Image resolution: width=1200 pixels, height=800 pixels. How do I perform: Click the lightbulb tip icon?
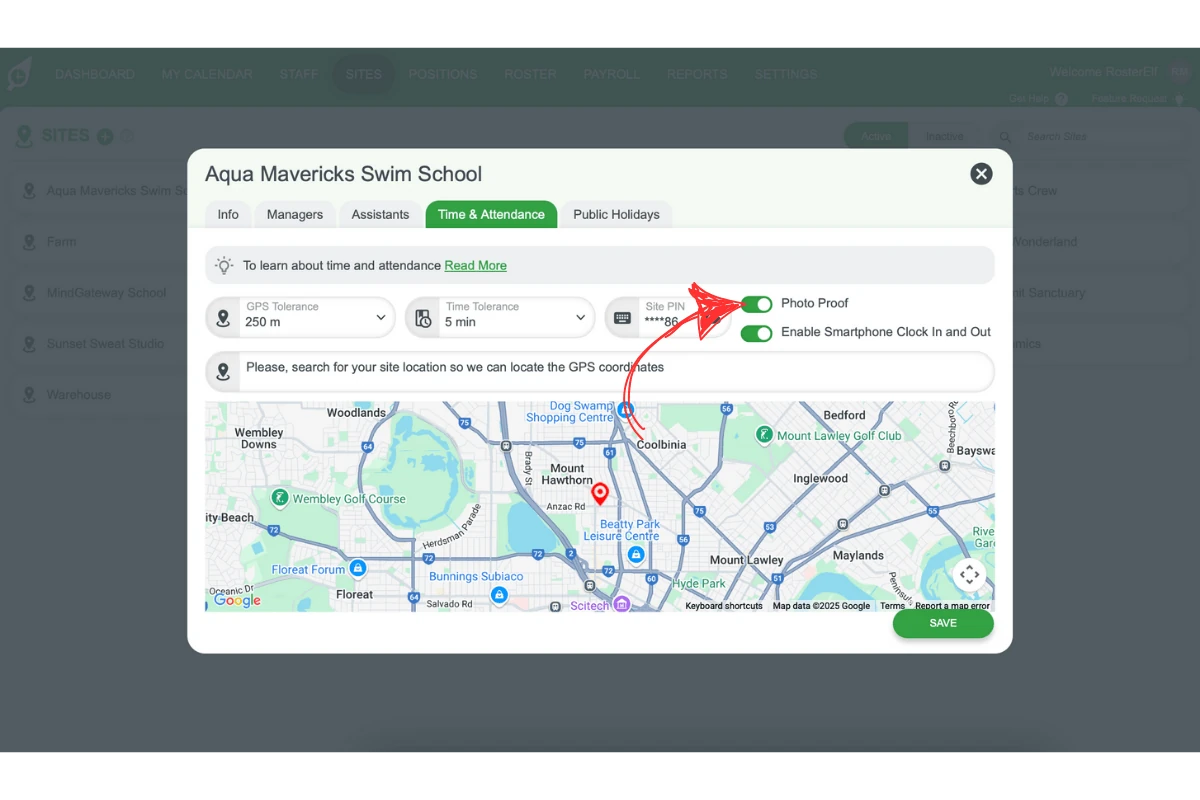pyautogui.click(x=224, y=265)
